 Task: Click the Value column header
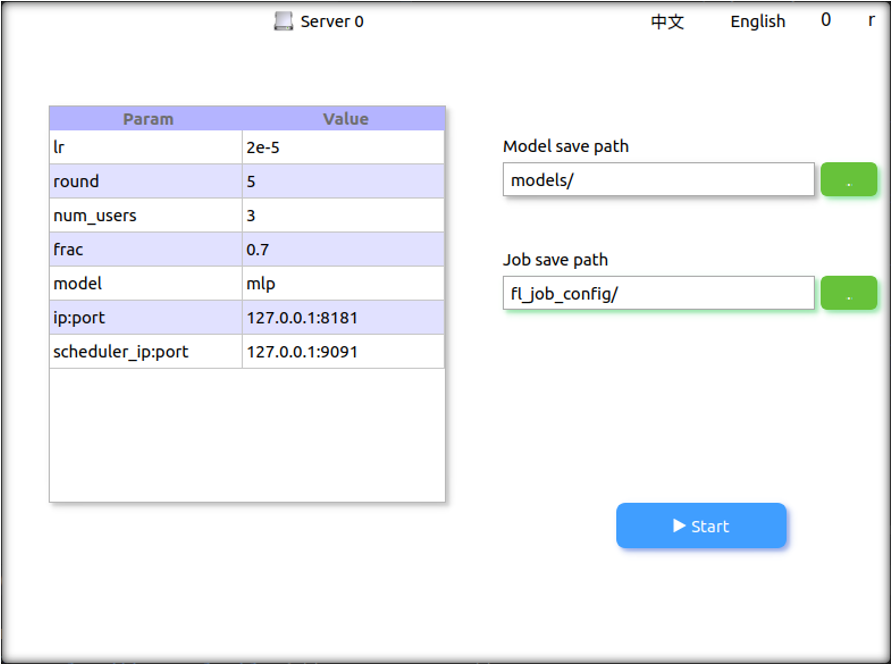point(345,119)
